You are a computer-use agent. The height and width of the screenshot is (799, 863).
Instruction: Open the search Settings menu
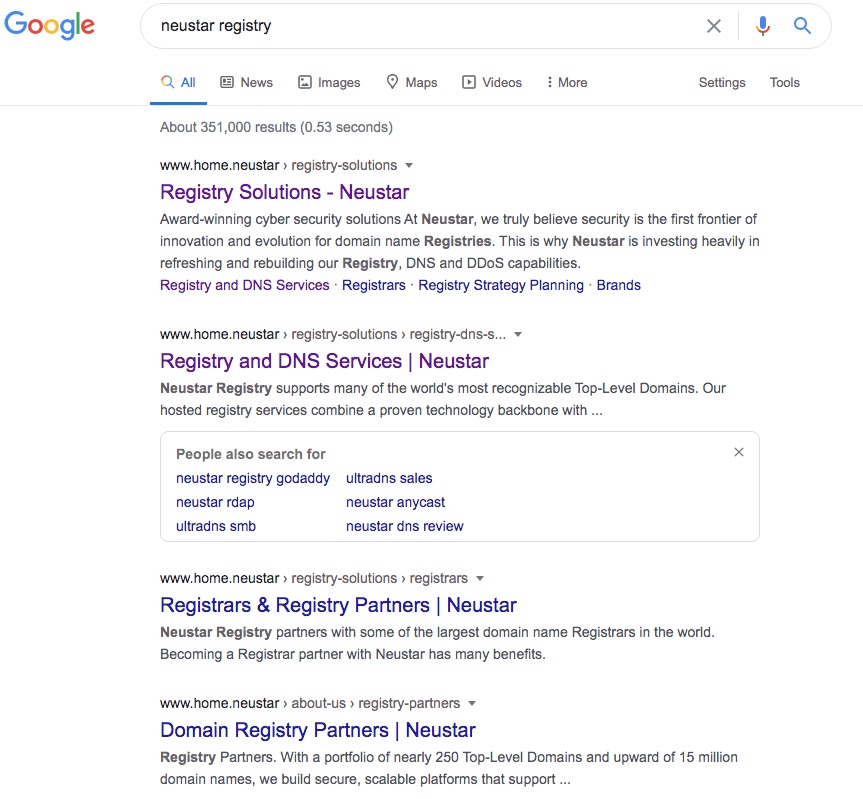pos(722,83)
